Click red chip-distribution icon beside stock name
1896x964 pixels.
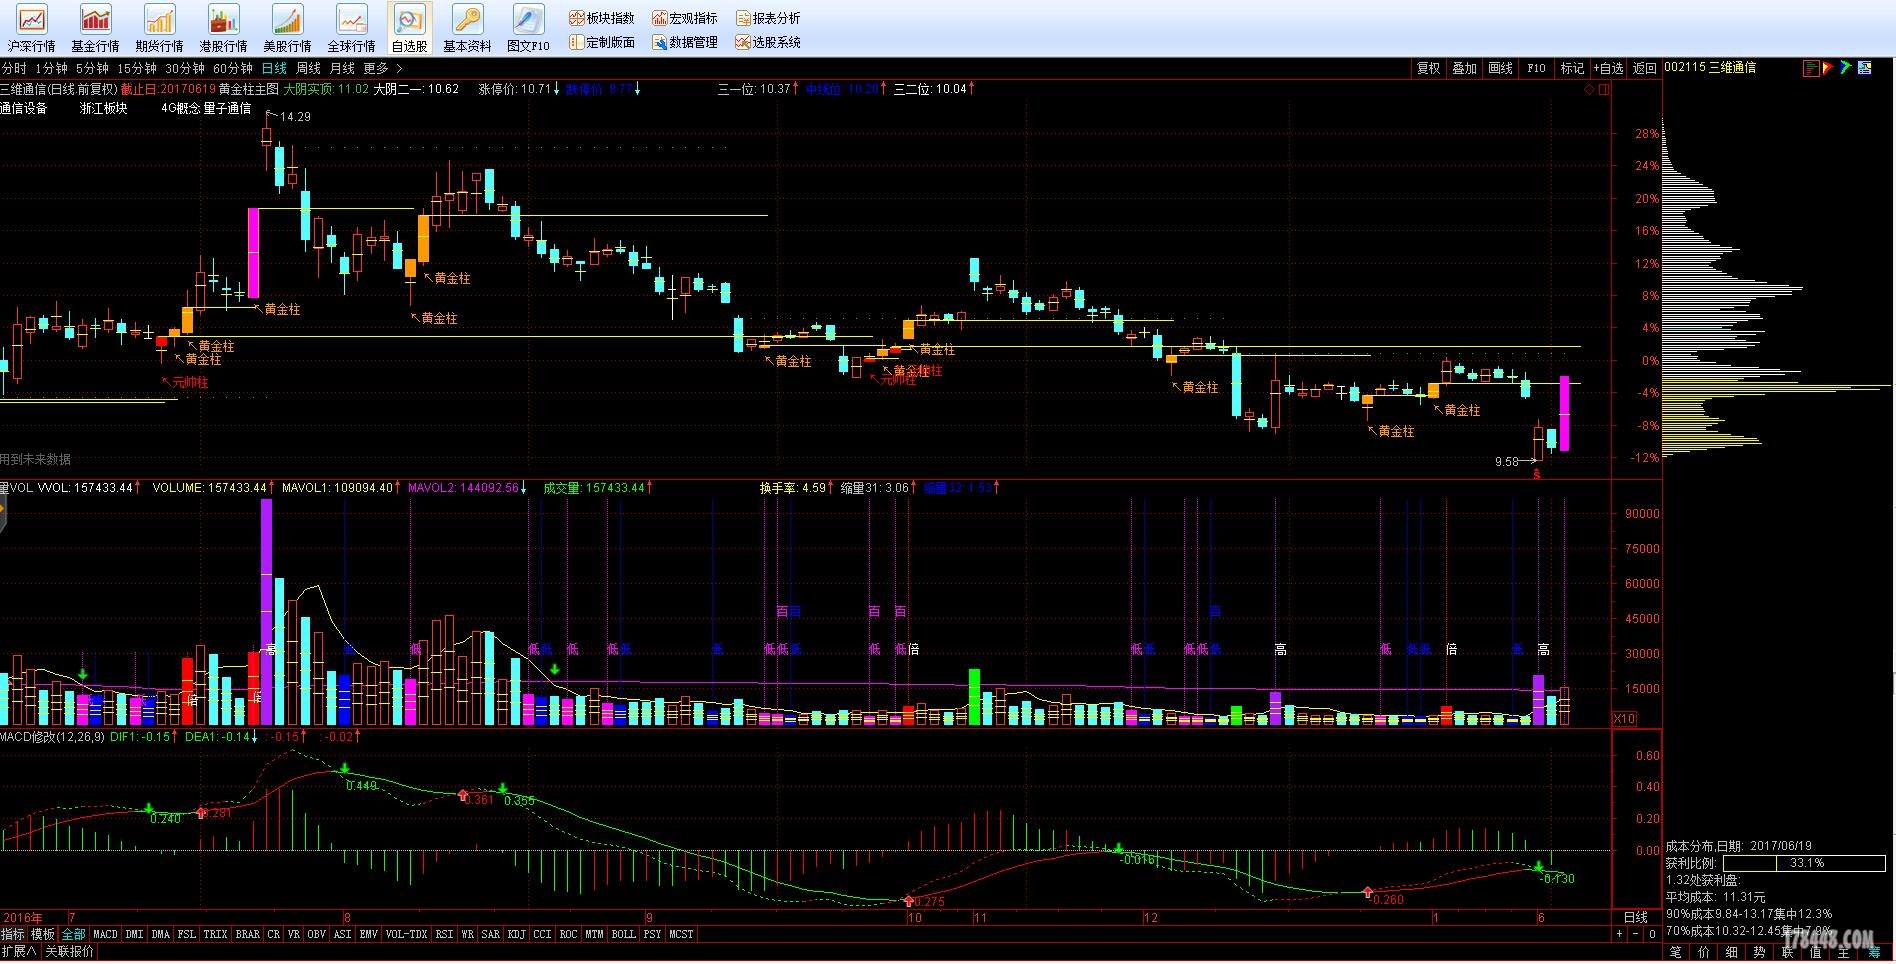pyautogui.click(x=1811, y=68)
